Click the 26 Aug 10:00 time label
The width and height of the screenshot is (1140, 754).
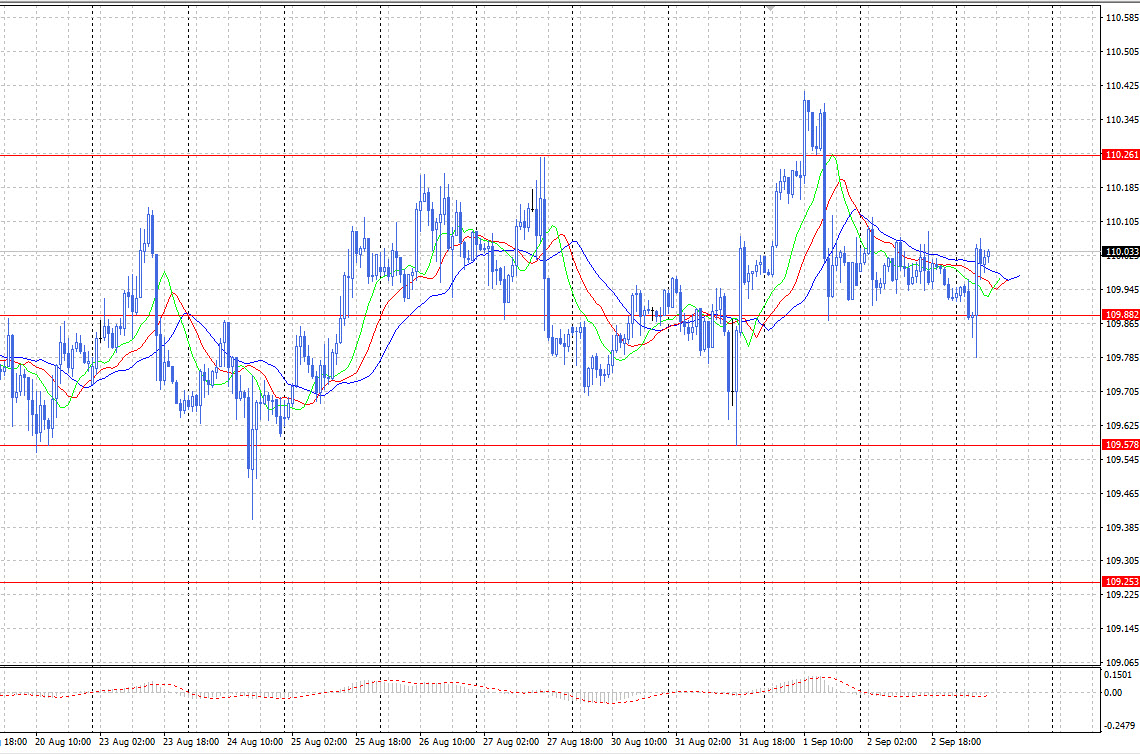(x=447, y=742)
